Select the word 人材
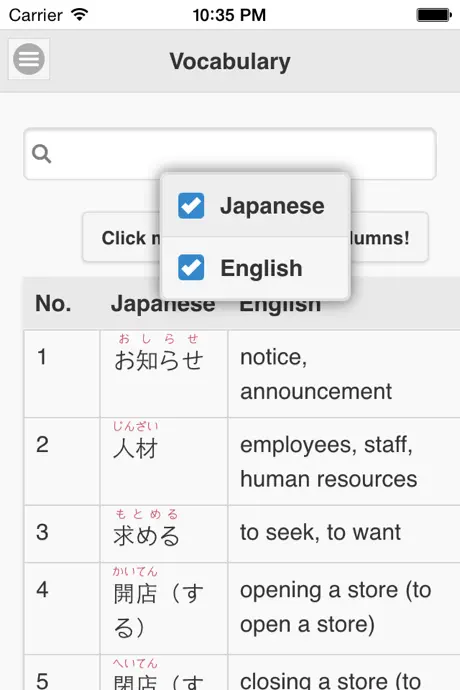The height and width of the screenshot is (690, 460). (136, 449)
